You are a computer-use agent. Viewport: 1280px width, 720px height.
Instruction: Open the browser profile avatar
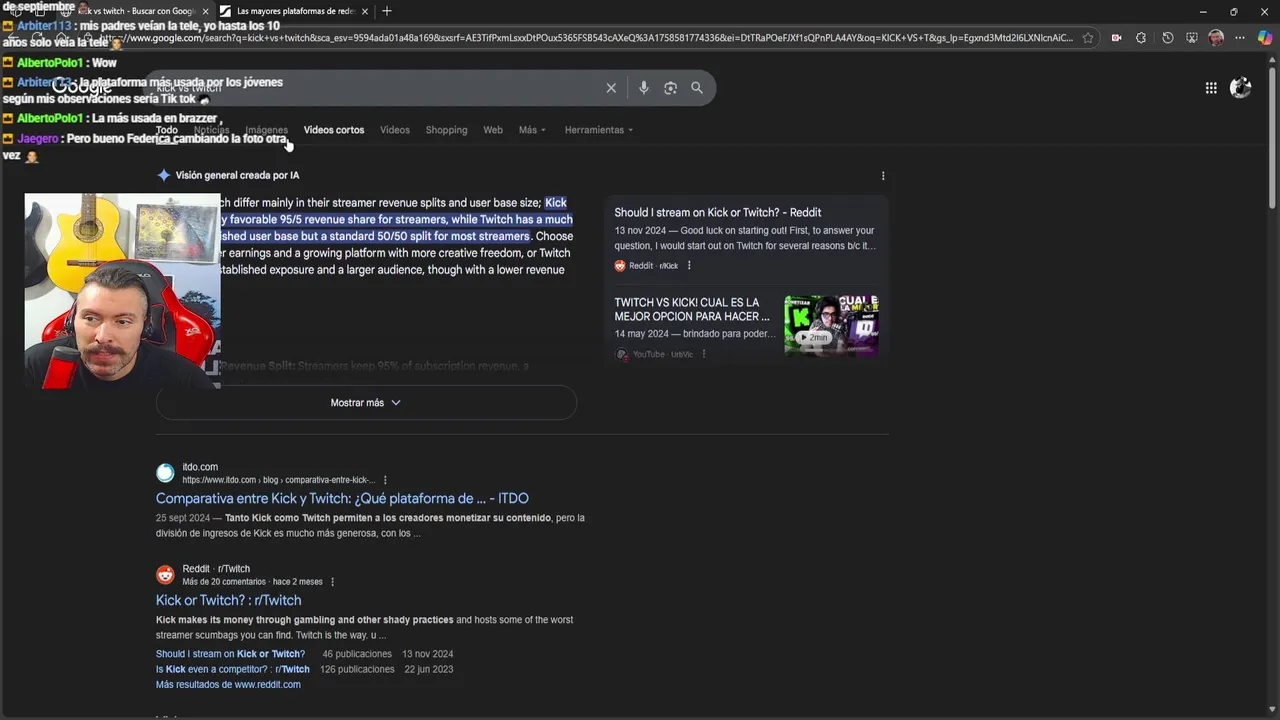tap(1216, 38)
